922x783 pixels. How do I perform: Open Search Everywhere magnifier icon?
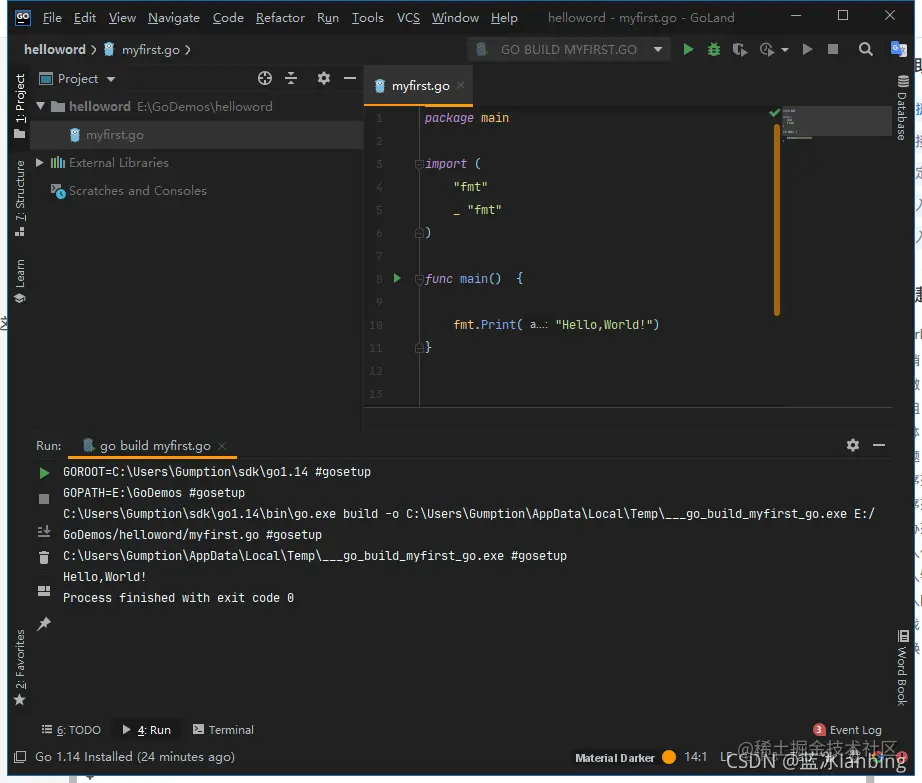point(866,49)
